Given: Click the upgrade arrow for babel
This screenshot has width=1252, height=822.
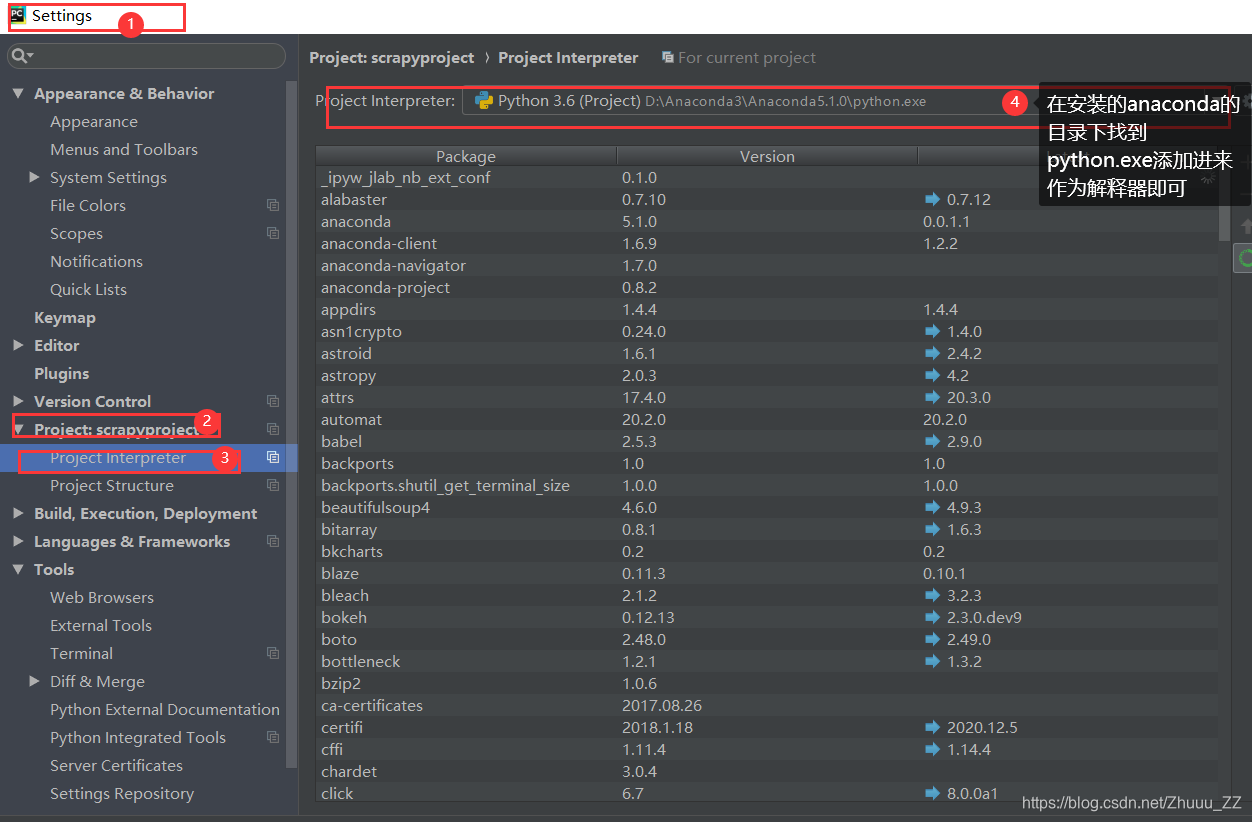Looking at the screenshot, I should (x=933, y=441).
